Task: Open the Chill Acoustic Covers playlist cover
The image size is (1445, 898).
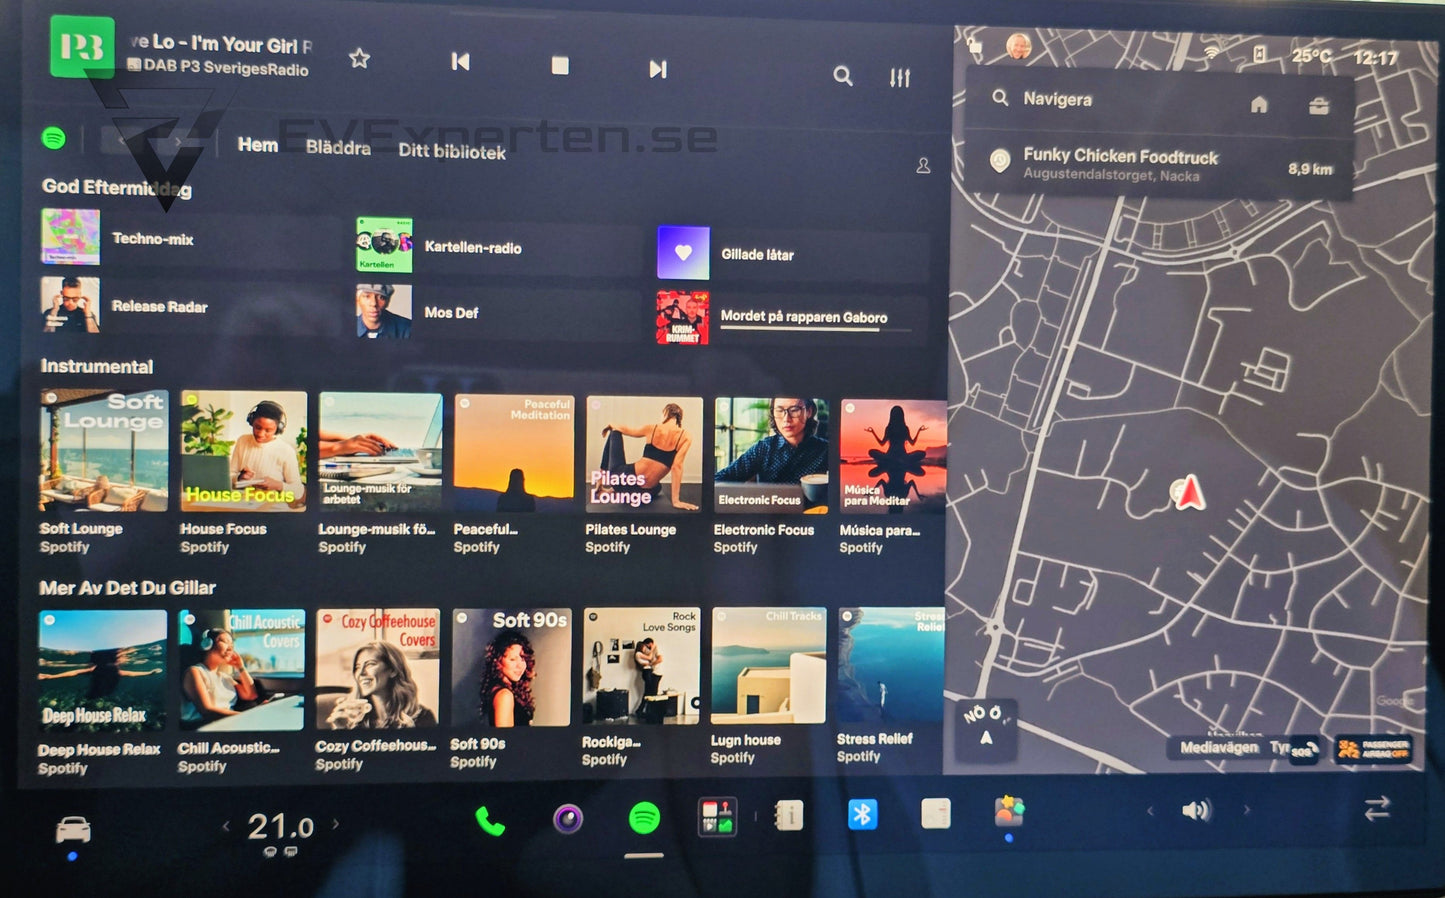Action: coord(241,670)
